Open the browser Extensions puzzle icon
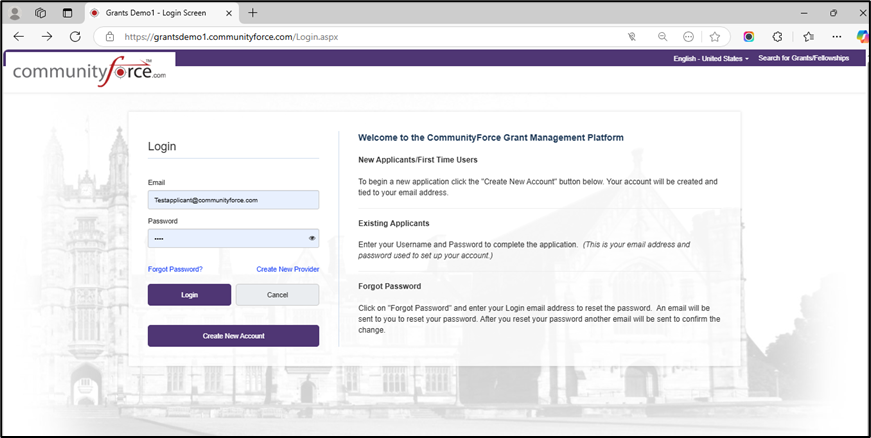Screen dimensions: 871x438 [x=778, y=37]
